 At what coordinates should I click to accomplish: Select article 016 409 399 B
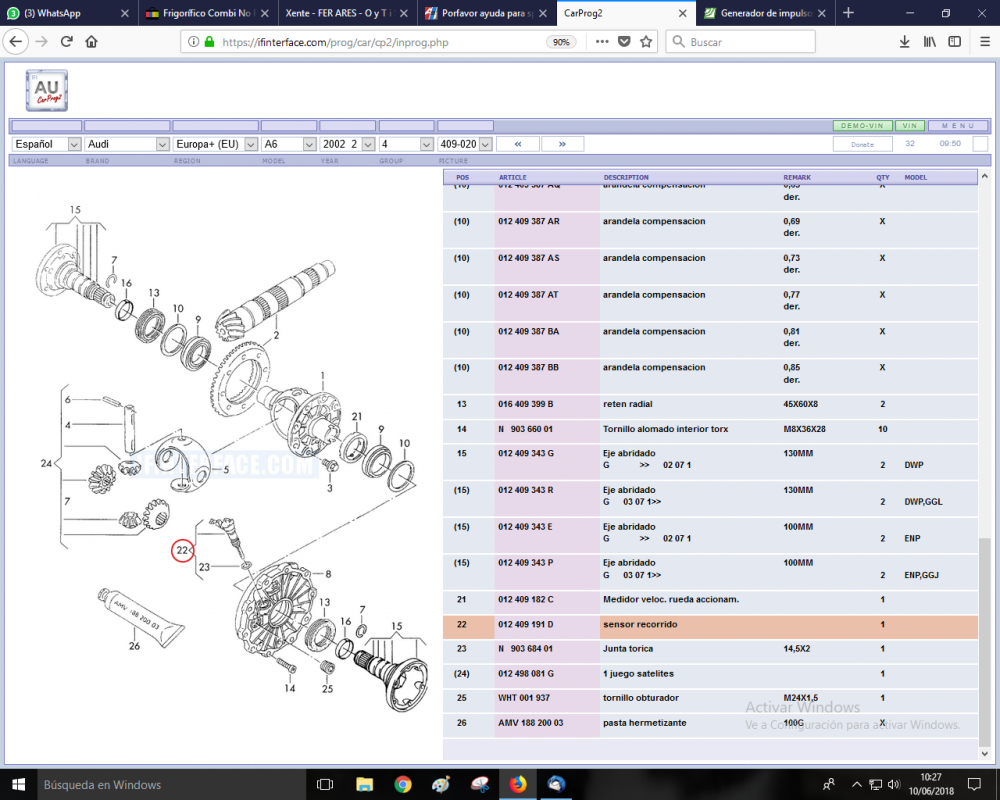tap(526, 404)
